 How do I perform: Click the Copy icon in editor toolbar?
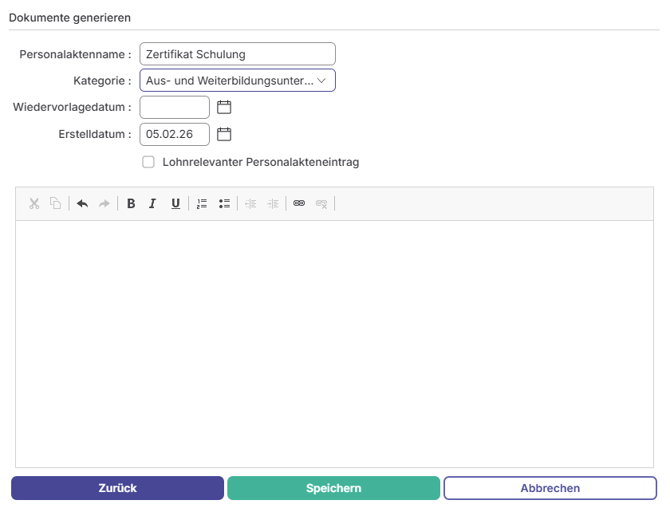[x=56, y=204]
